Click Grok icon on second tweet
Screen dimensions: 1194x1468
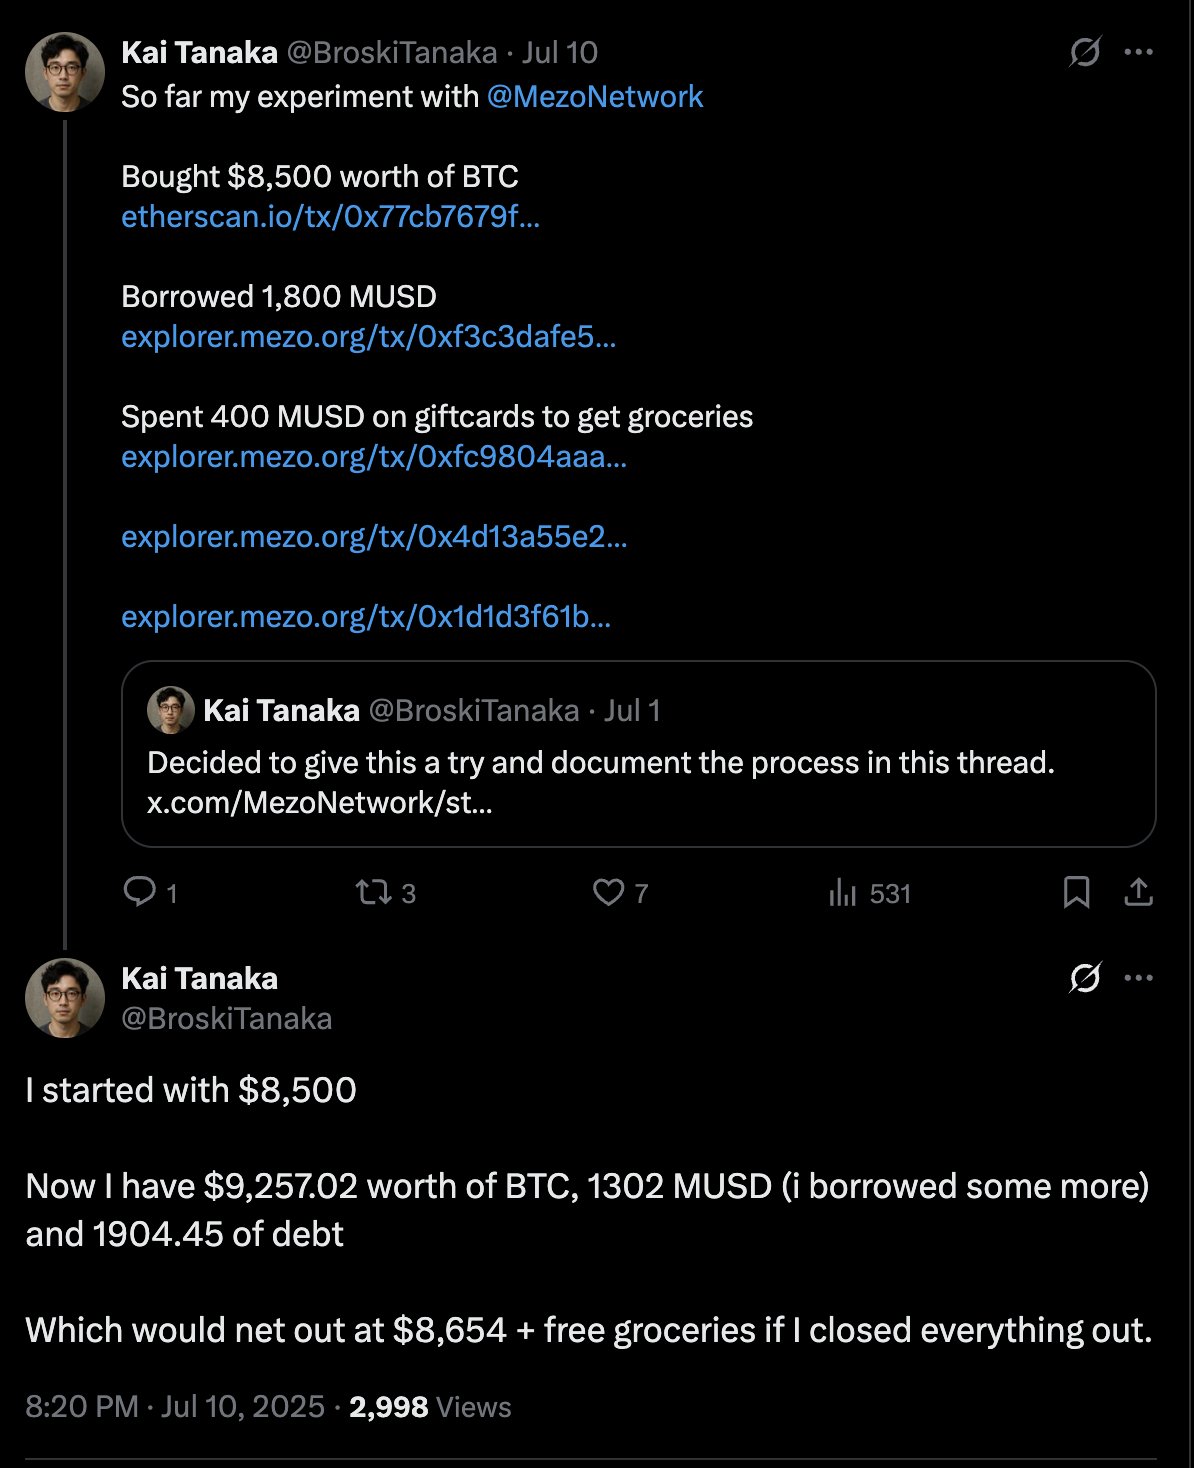[x=1085, y=978]
